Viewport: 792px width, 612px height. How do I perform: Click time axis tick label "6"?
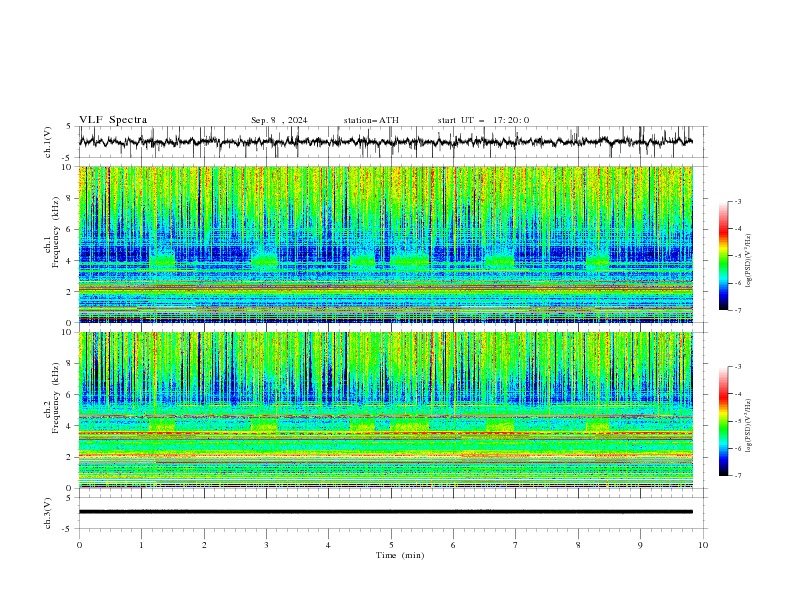click(x=453, y=545)
